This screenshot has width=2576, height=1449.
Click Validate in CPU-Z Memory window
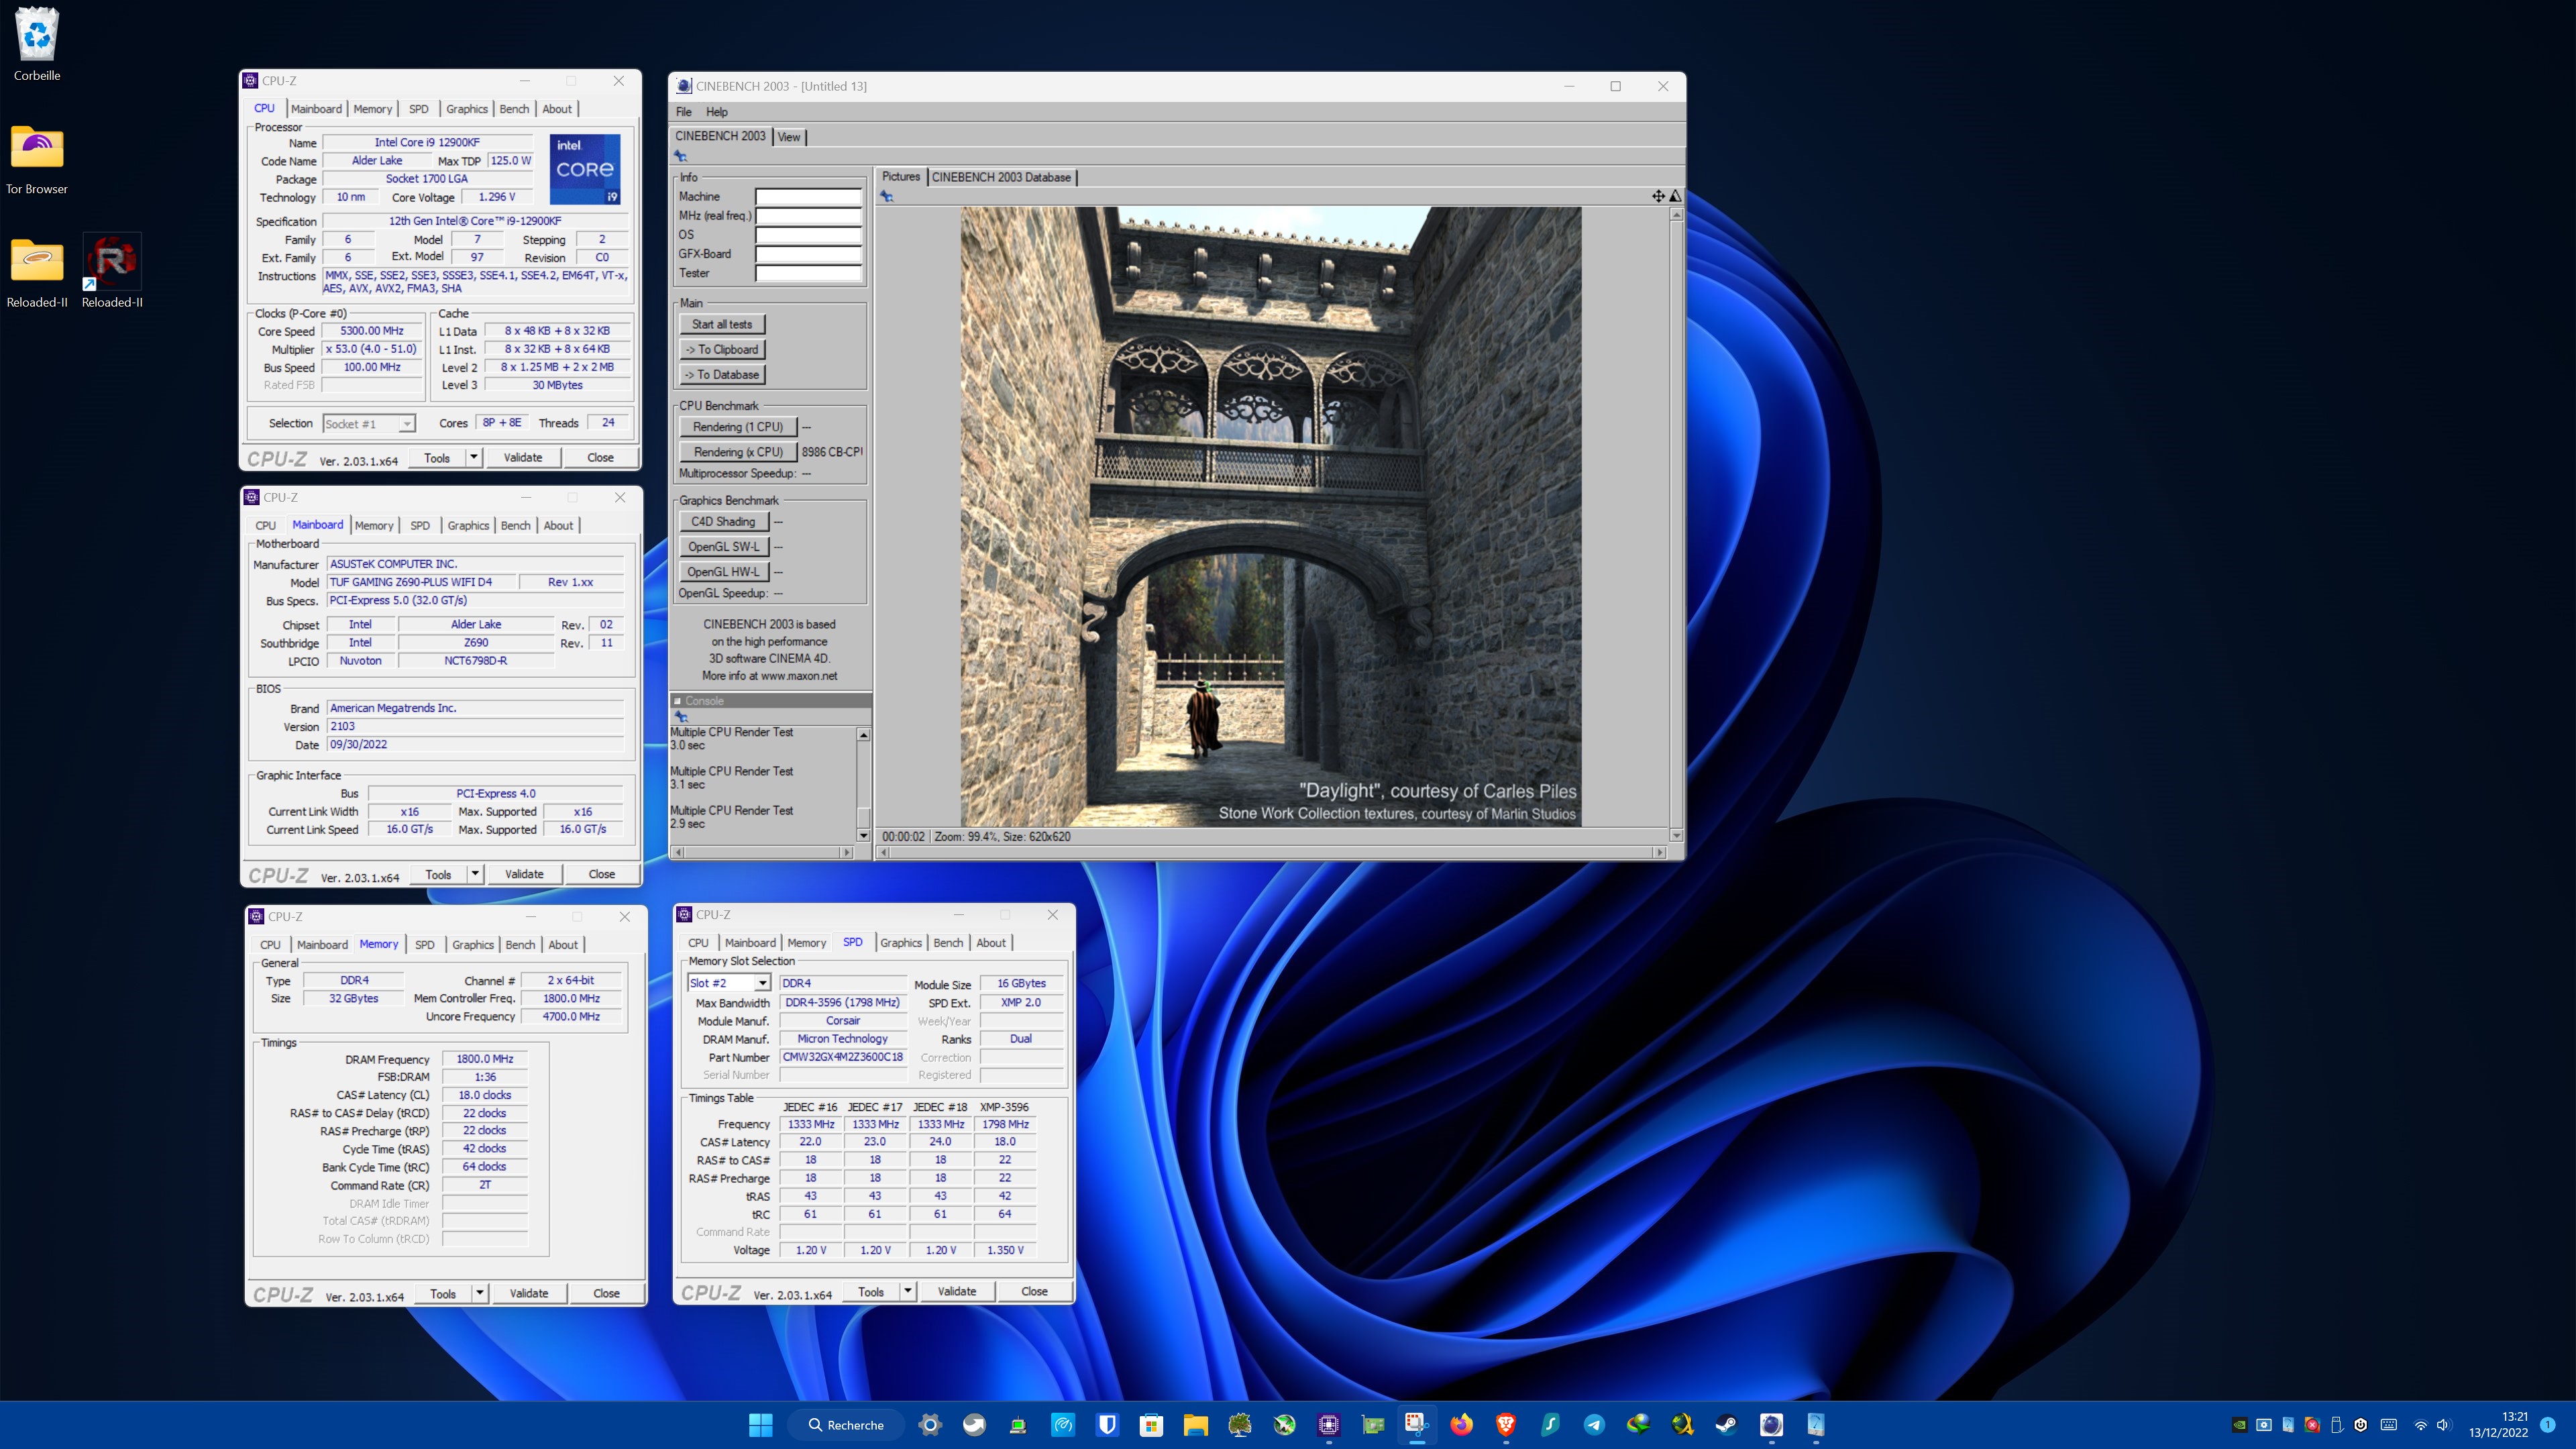(x=529, y=1293)
